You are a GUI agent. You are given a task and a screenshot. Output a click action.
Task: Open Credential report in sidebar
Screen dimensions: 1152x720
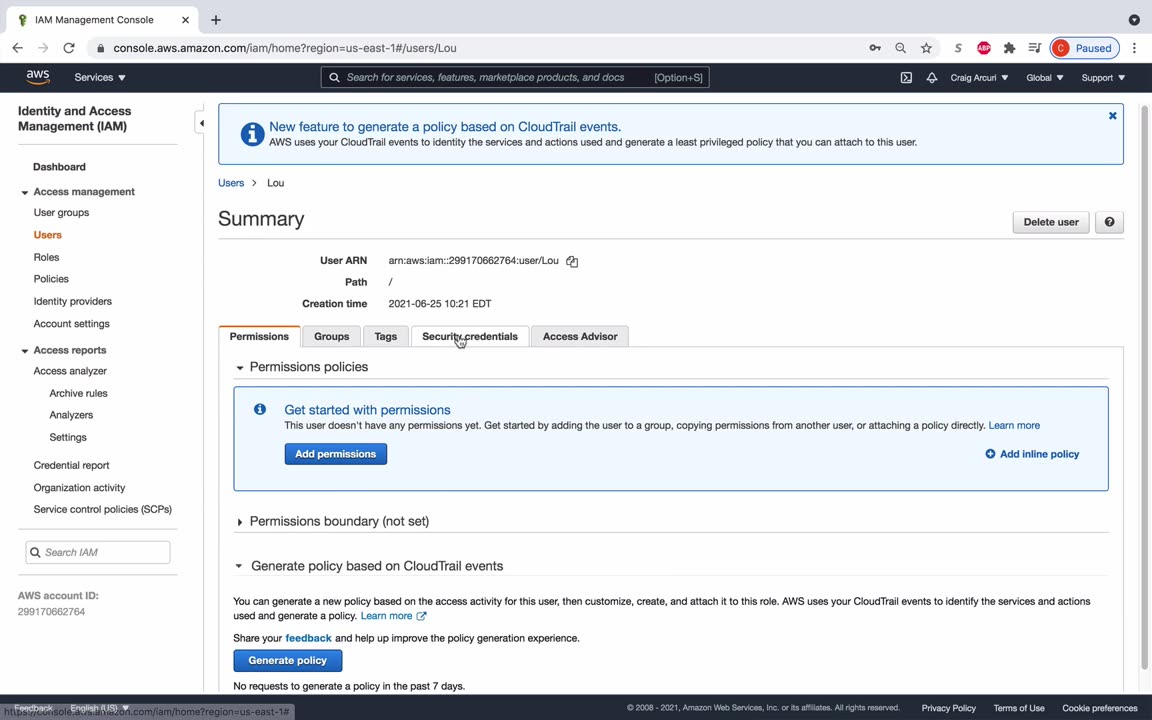(x=71, y=465)
